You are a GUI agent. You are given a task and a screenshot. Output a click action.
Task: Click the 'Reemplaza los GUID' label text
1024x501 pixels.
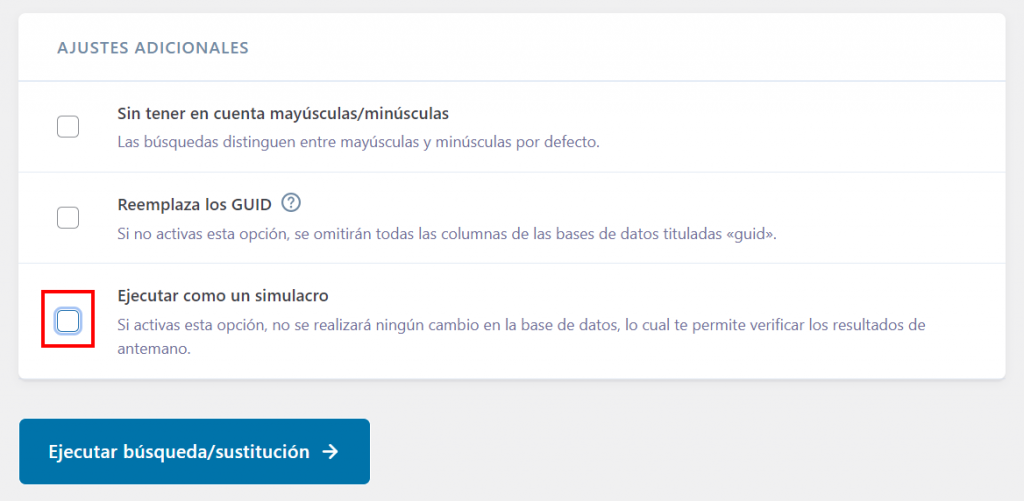pos(194,204)
